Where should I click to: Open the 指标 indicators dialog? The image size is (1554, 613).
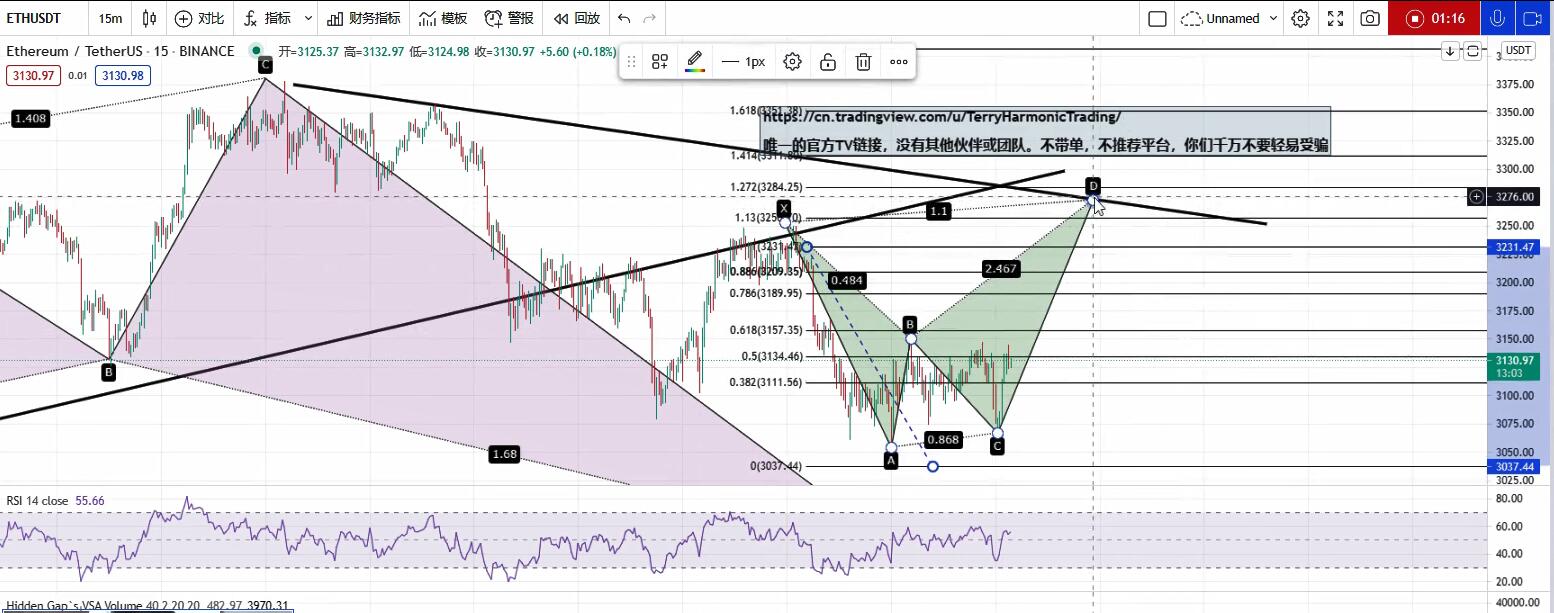point(267,18)
